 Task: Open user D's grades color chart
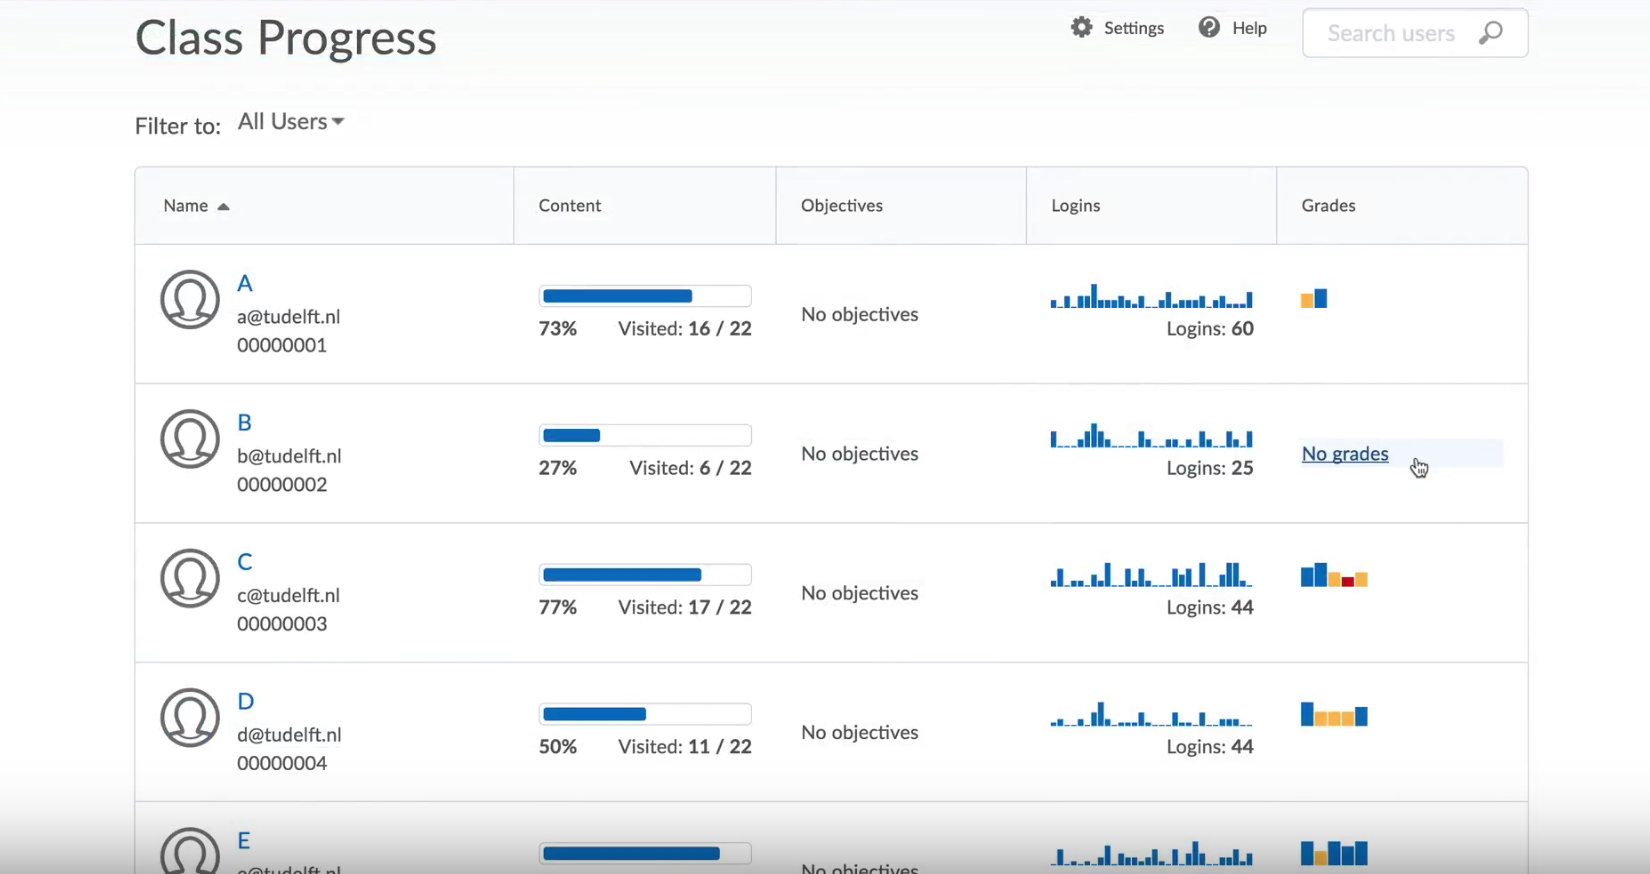1334,715
